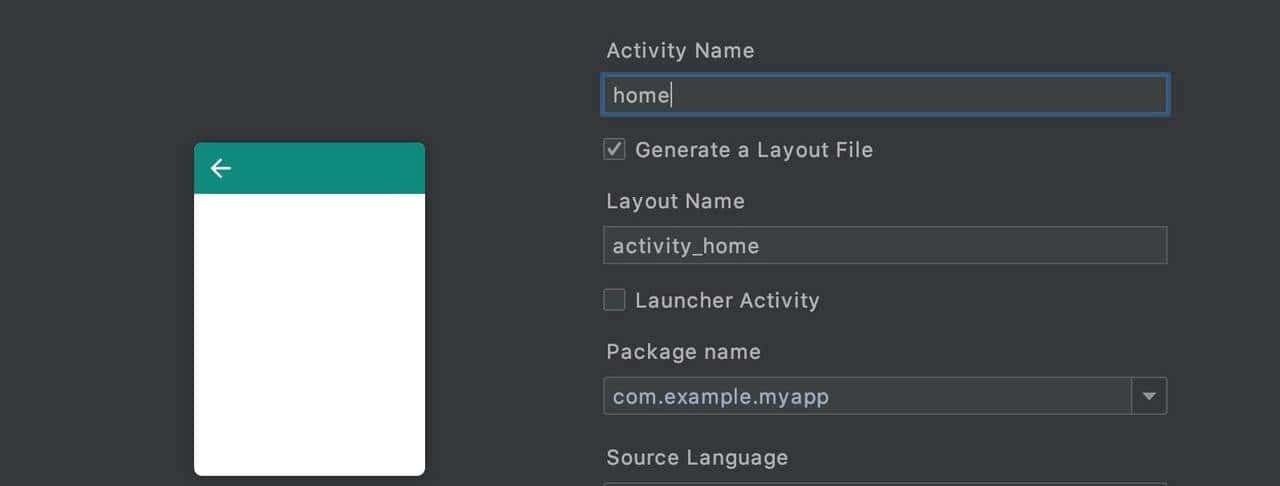Screen dimensions: 1280x486
Task: Click the checkmark in the ticked checkbox
Action: (615, 150)
